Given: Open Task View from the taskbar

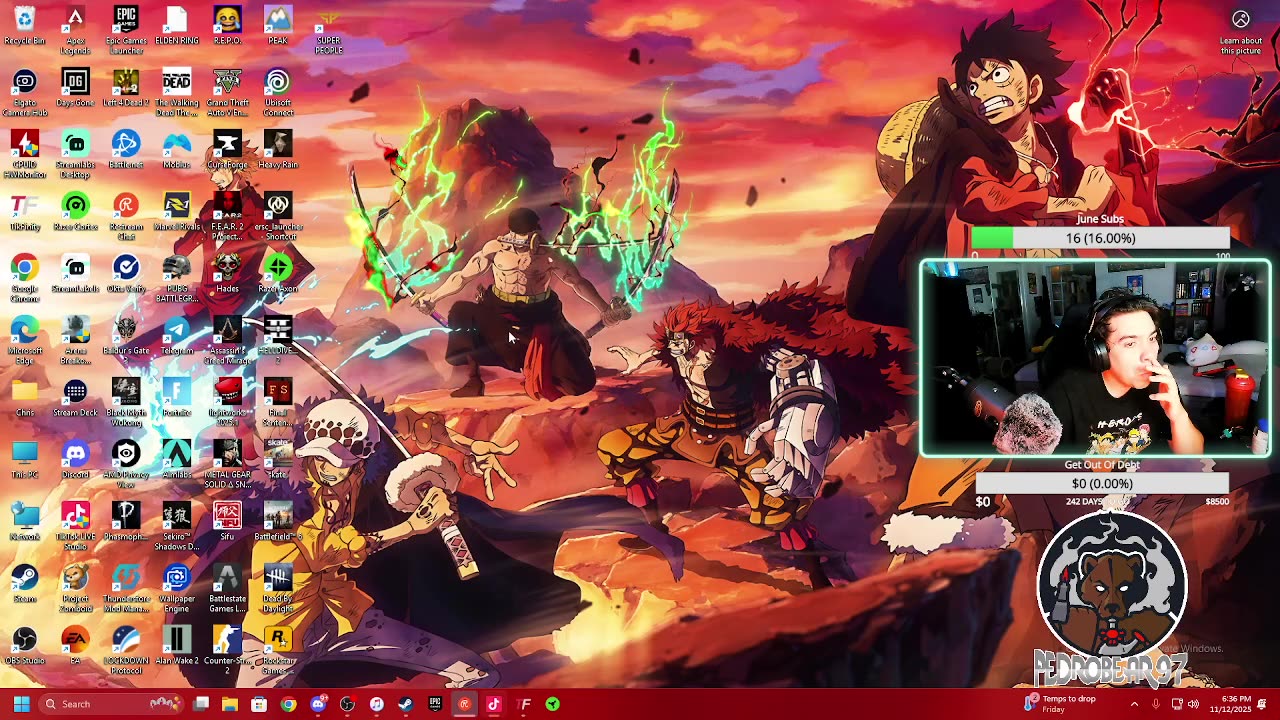Looking at the screenshot, I should pyautogui.click(x=201, y=704).
